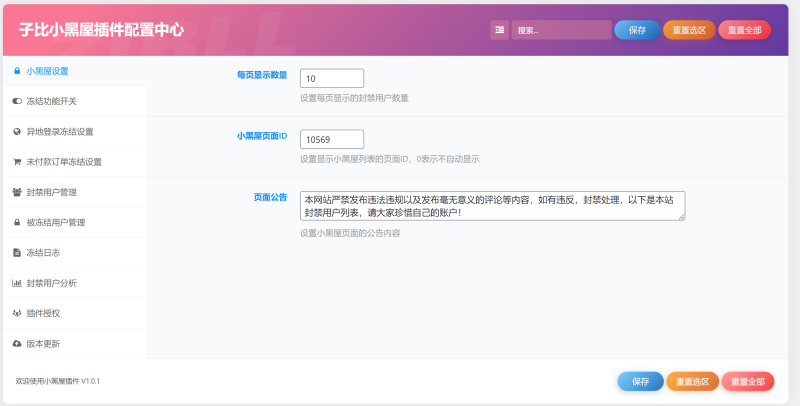The width and height of the screenshot is (800, 406).
Task: Click the 保存 button in the header
Action: click(x=637, y=30)
